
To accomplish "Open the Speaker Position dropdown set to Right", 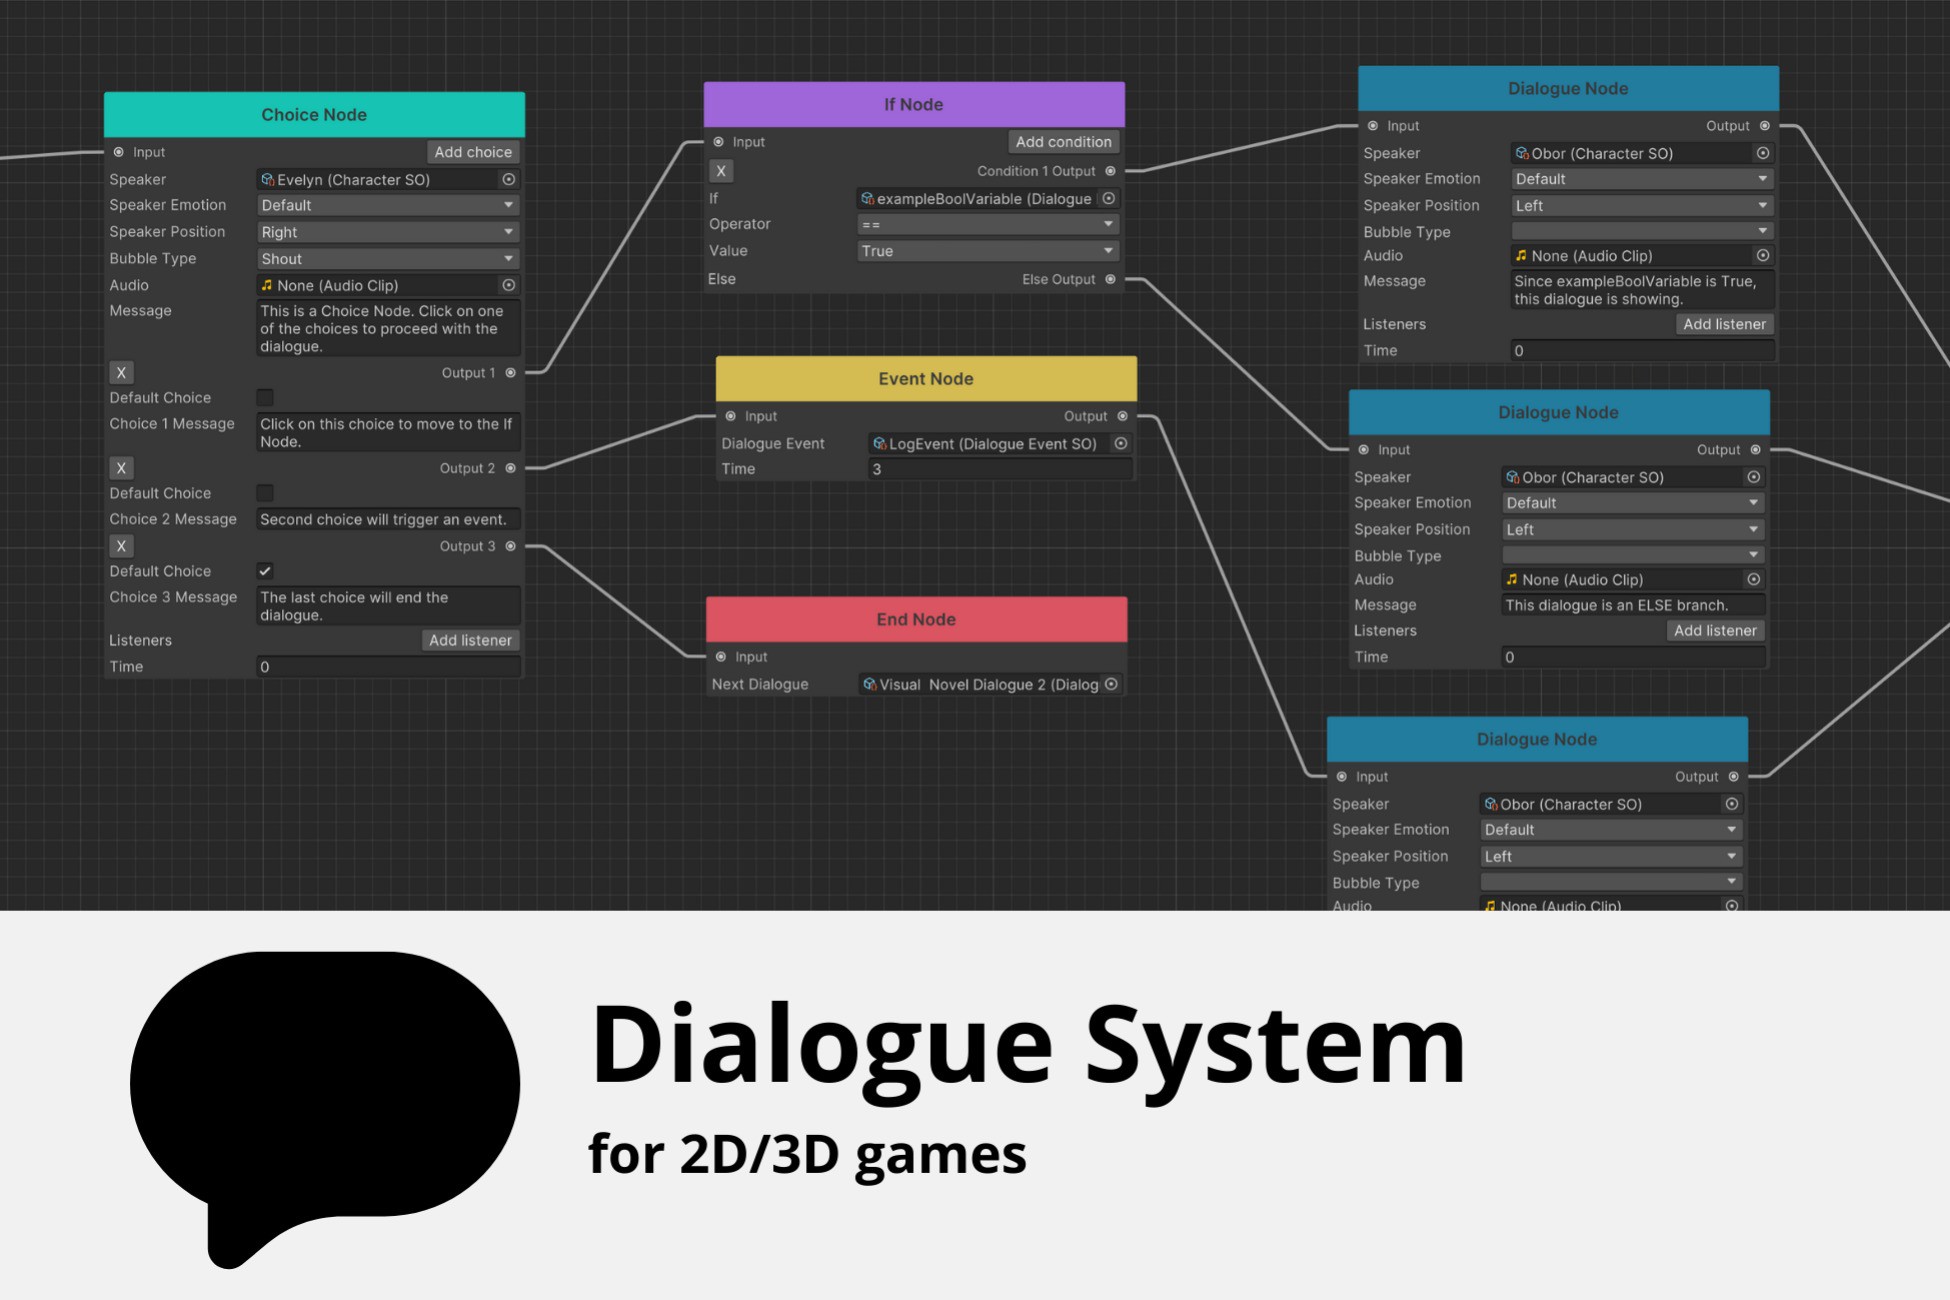I will tap(388, 231).
